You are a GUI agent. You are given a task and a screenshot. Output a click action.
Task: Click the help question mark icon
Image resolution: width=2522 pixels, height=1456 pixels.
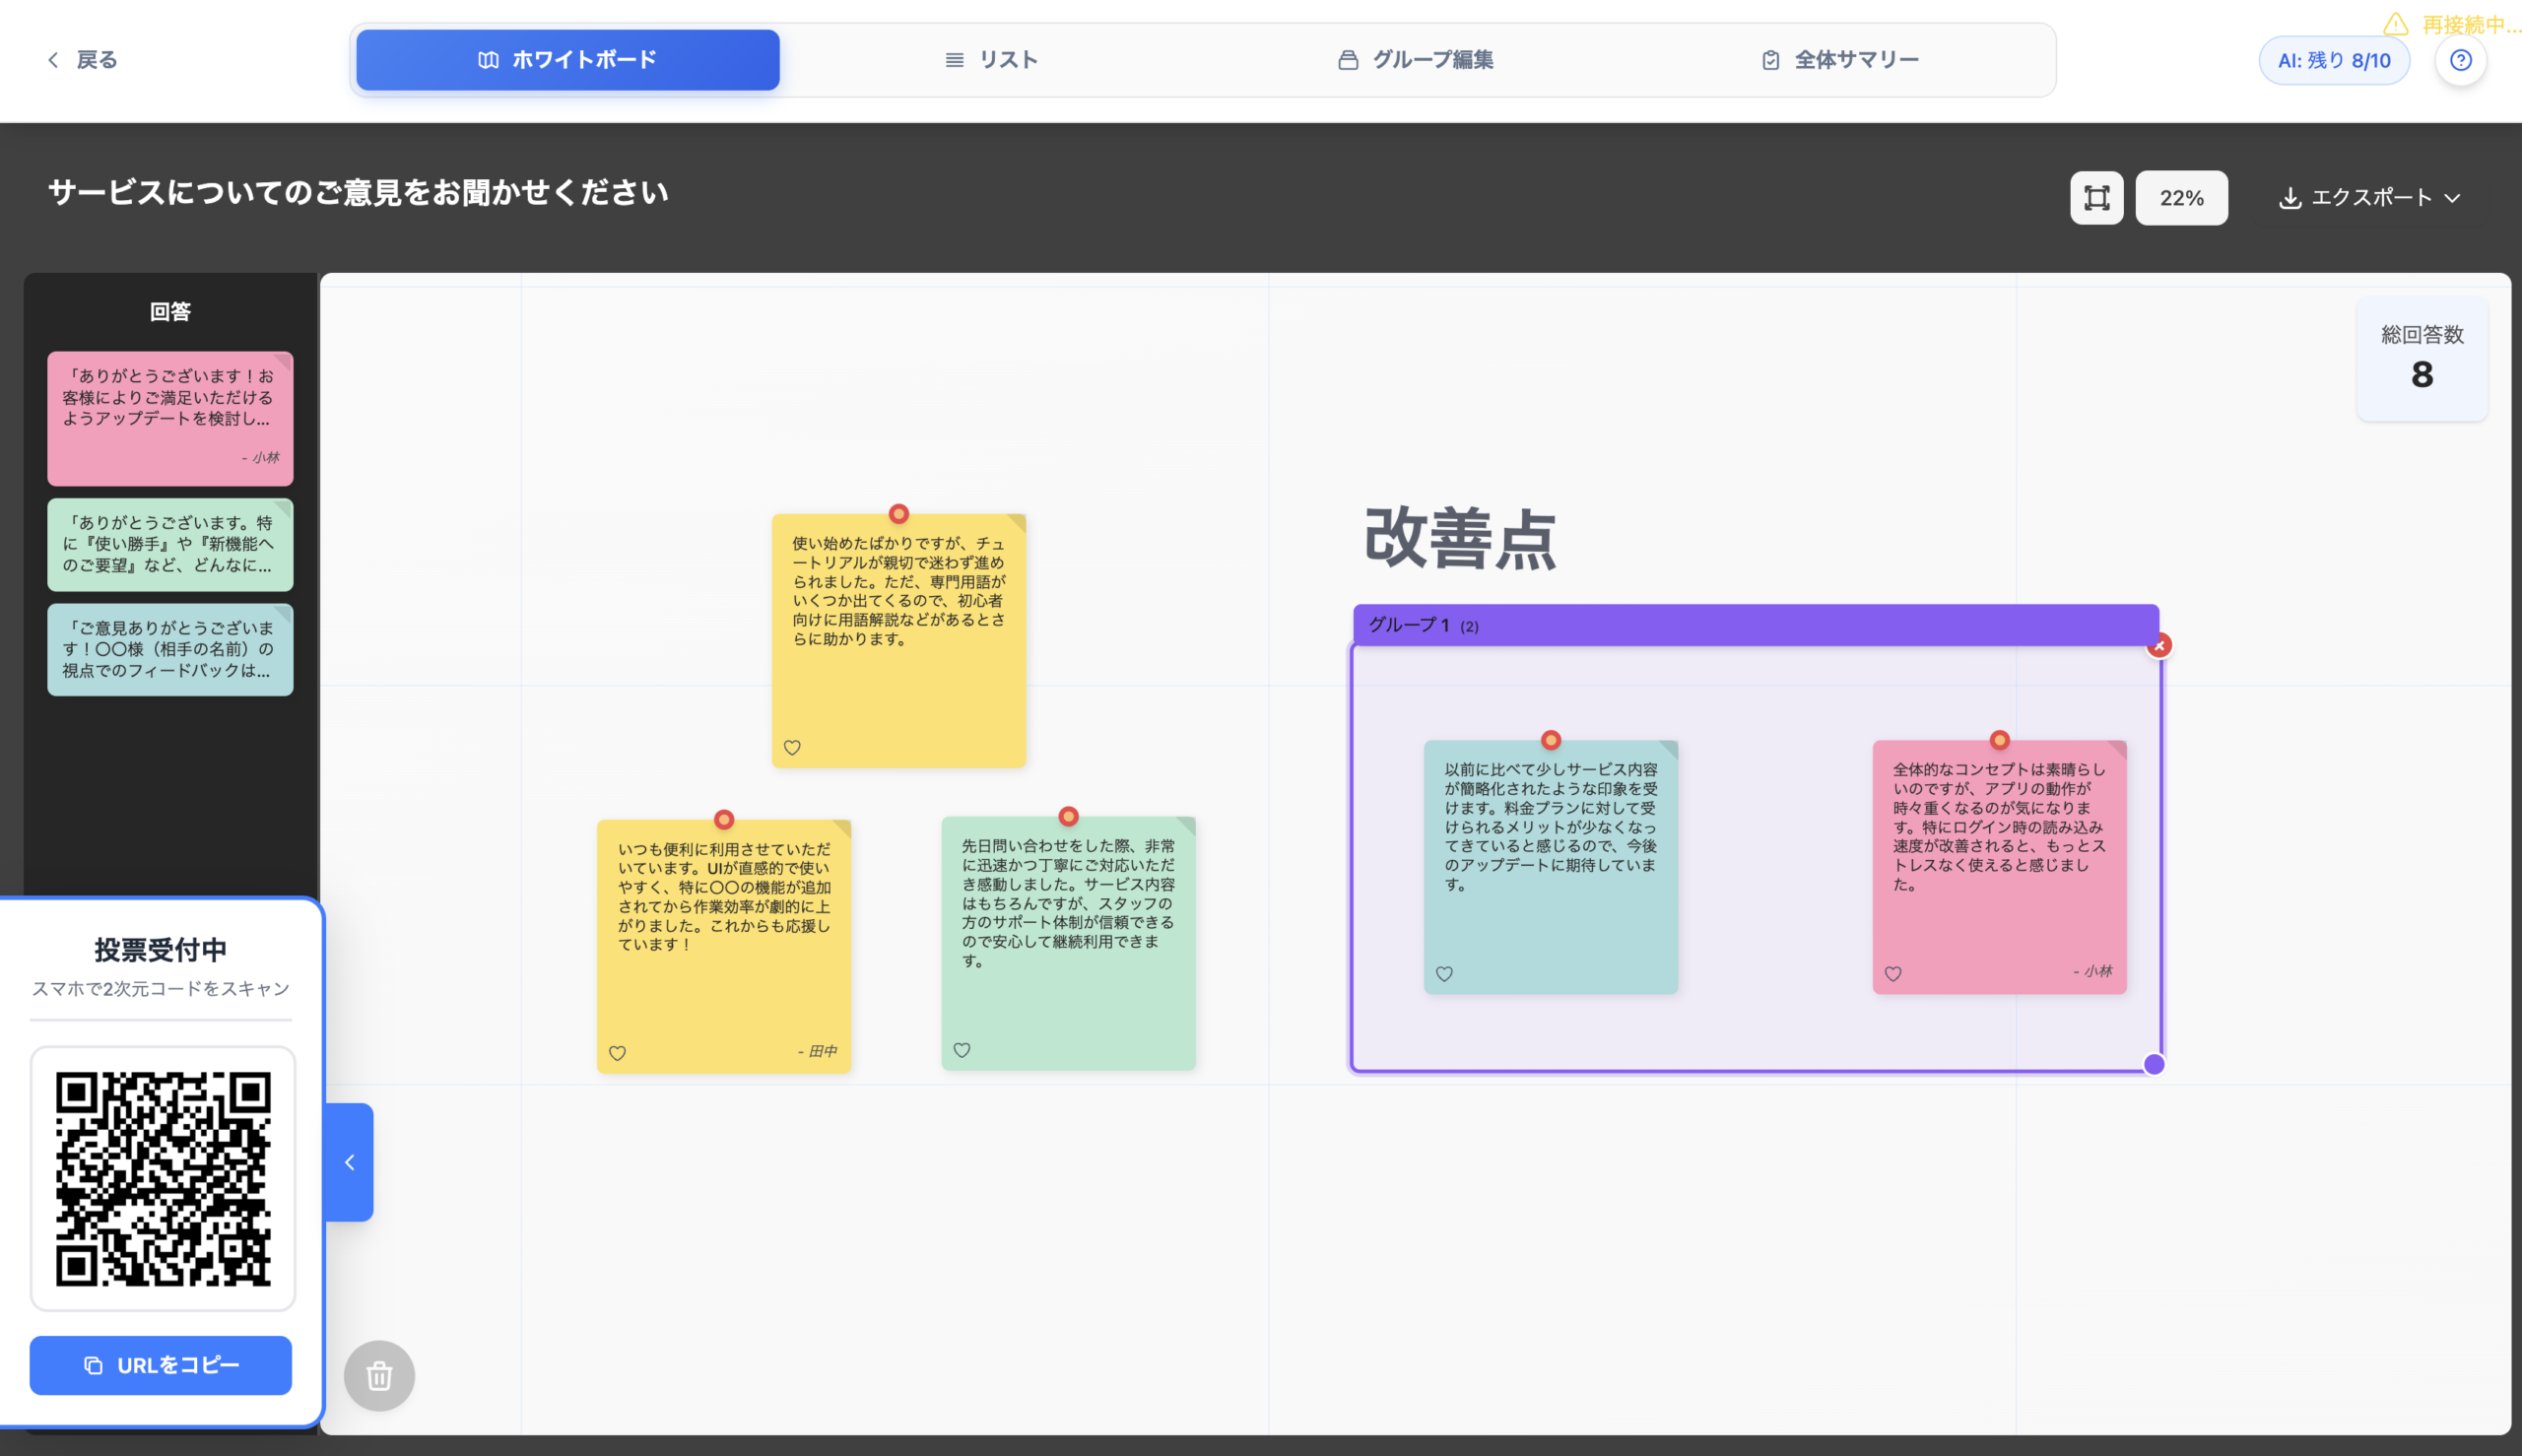point(2462,60)
